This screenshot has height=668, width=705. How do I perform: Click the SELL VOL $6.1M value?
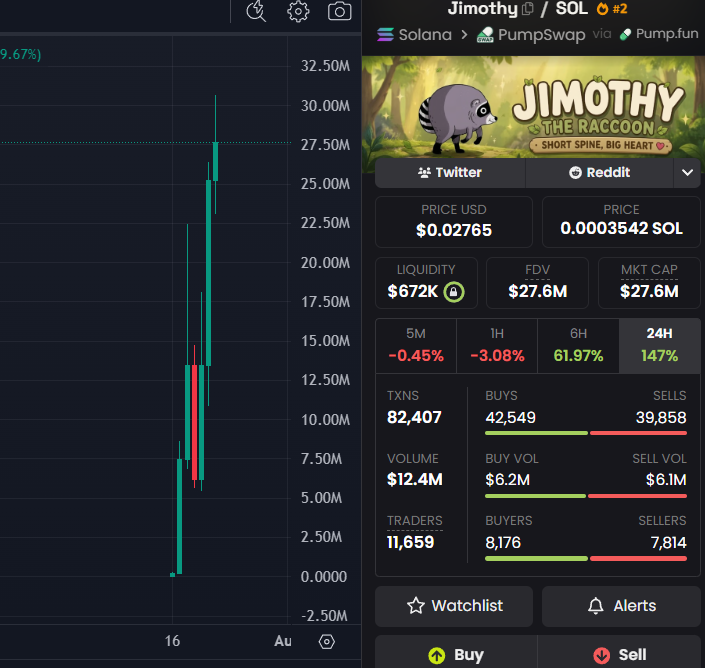pyautogui.click(x=666, y=480)
